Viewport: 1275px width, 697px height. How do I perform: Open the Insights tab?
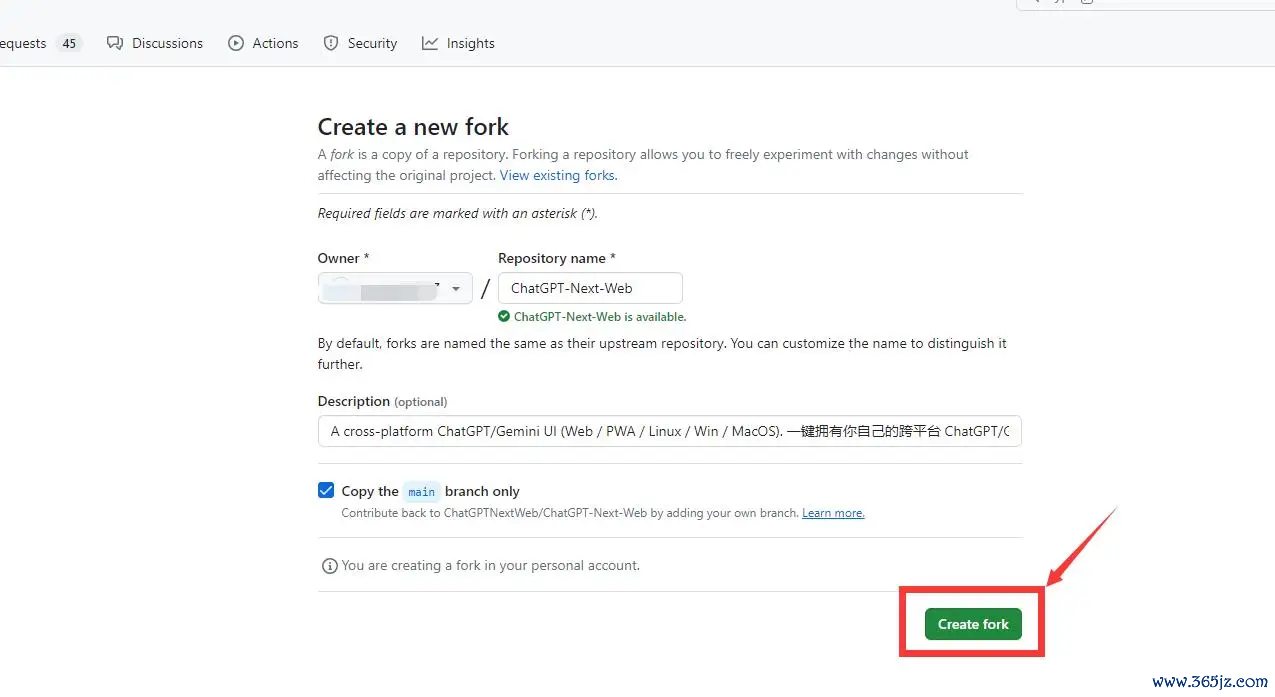click(x=458, y=43)
